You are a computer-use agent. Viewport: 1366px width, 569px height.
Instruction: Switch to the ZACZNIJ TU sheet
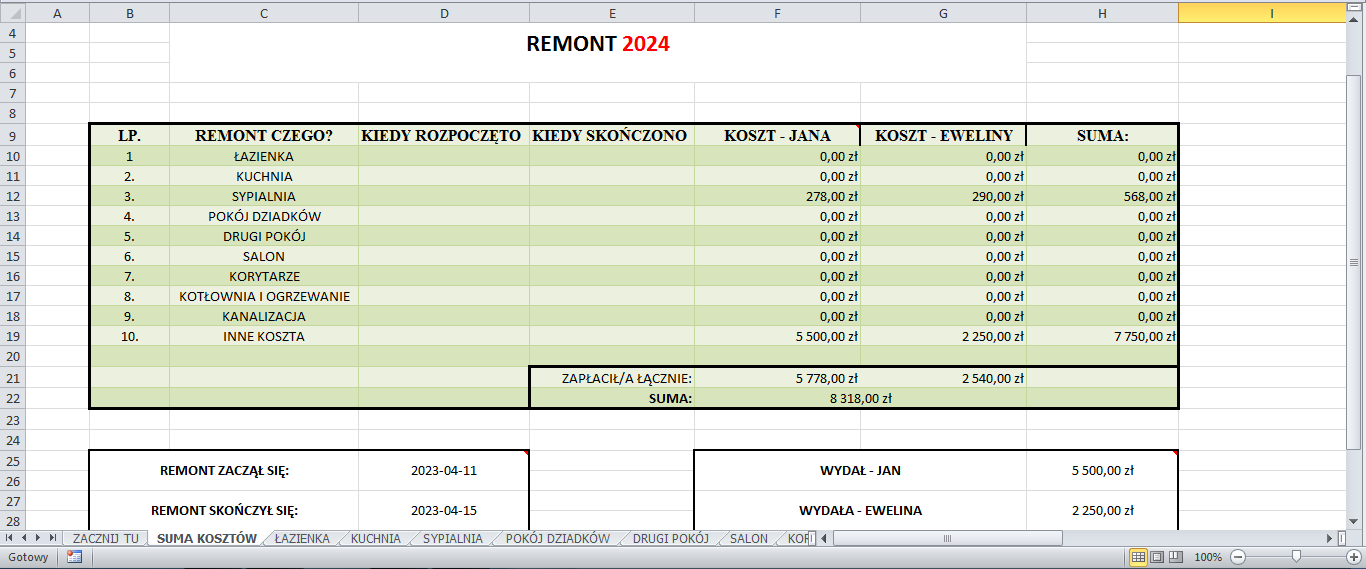pos(105,538)
